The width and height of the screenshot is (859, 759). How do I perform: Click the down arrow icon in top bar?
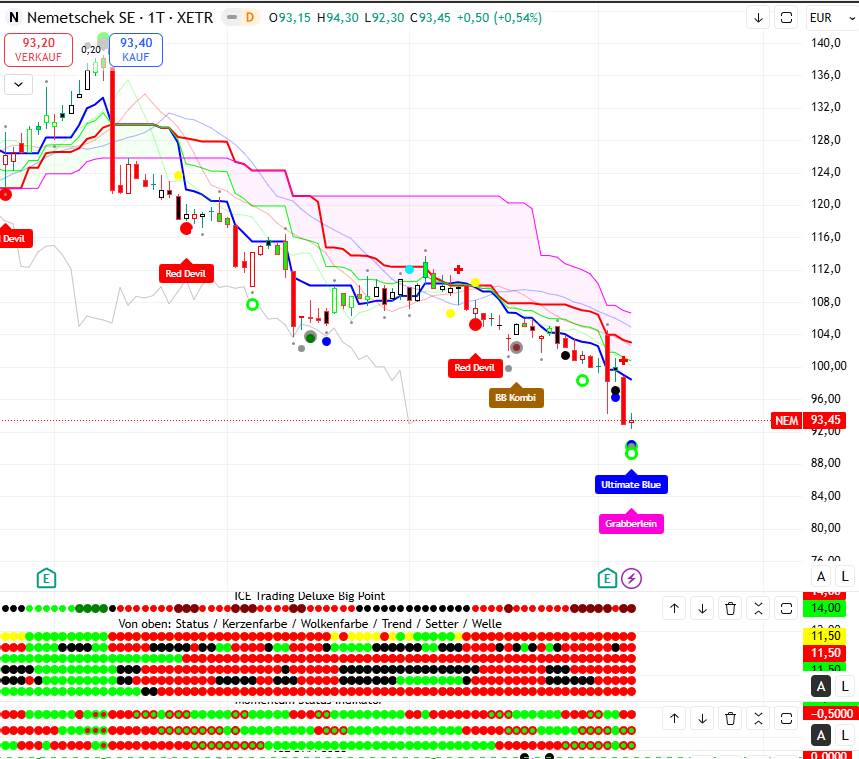pos(758,17)
